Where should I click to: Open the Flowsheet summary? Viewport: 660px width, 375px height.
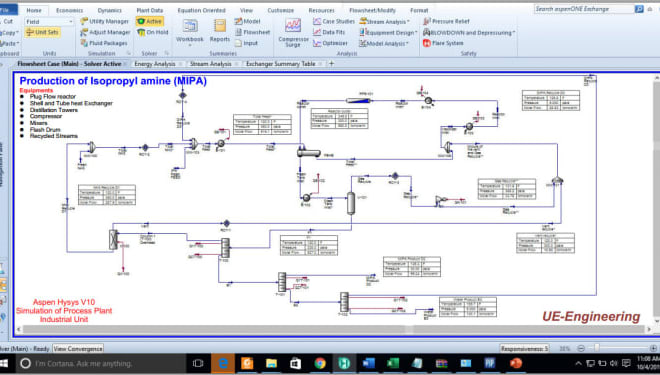(x=252, y=32)
